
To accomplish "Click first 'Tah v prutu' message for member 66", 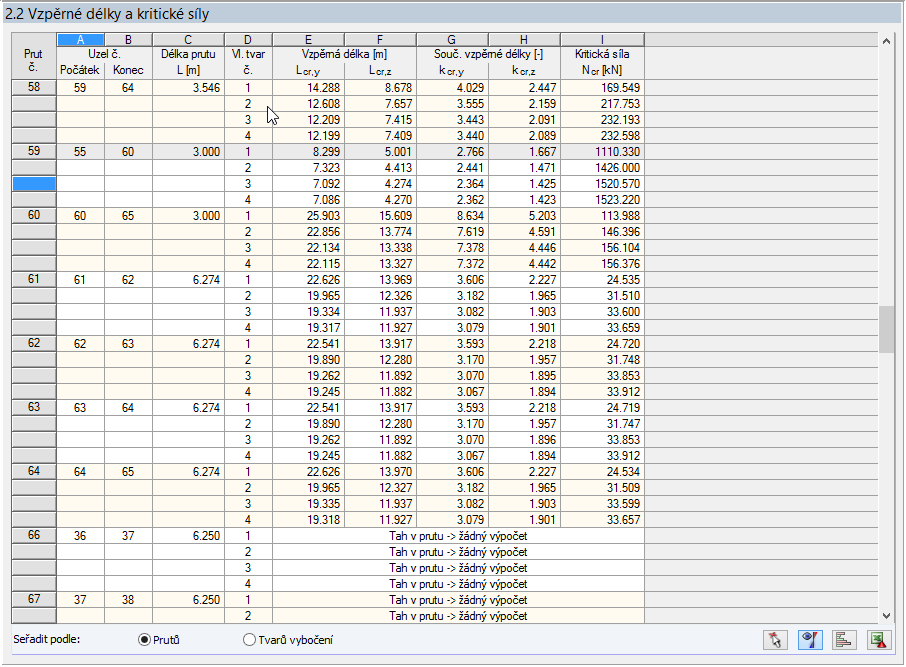I will tap(458, 536).
